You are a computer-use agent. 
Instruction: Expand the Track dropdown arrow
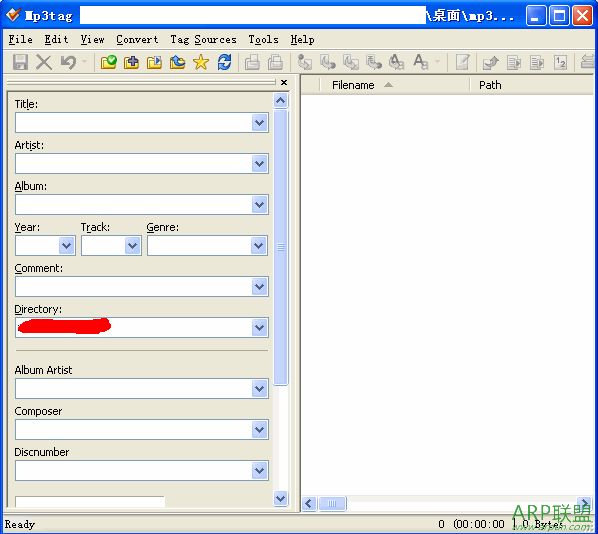tap(133, 246)
